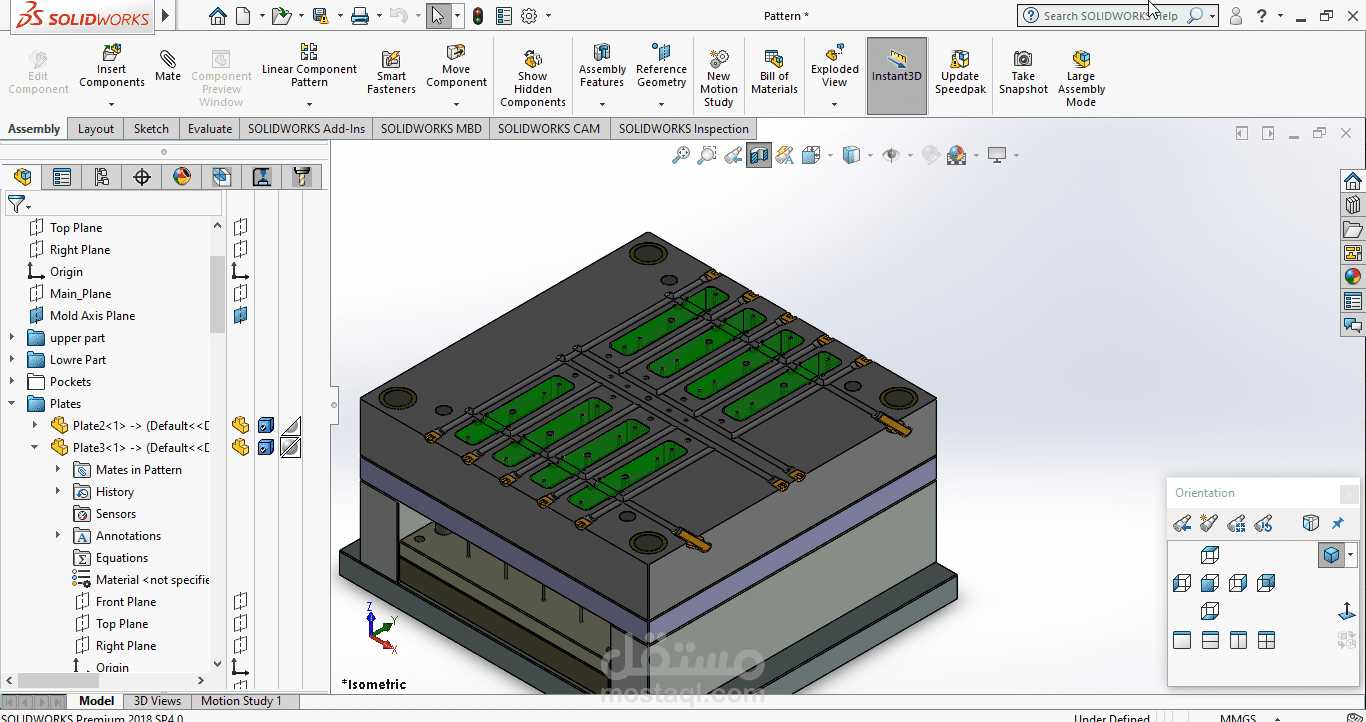Viewport: 1366px width, 722px height.
Task: Select Bottom view cube in Orientation
Action: pyautogui.click(x=1210, y=611)
